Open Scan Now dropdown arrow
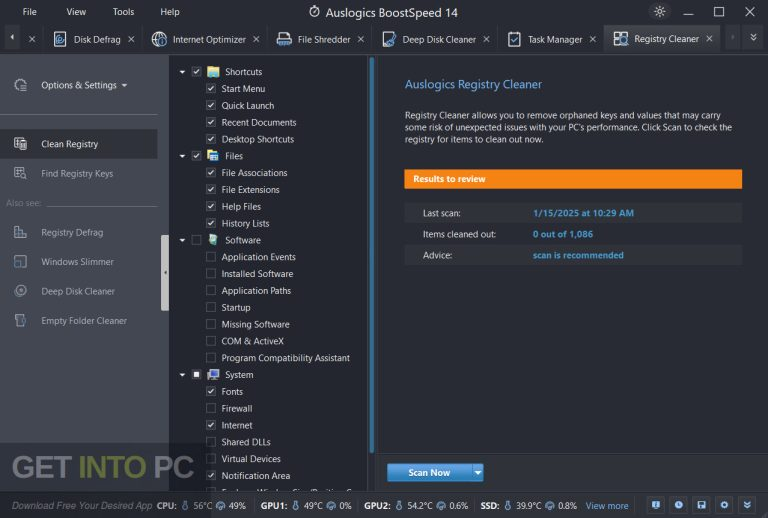The height and width of the screenshot is (518, 768). coord(478,472)
